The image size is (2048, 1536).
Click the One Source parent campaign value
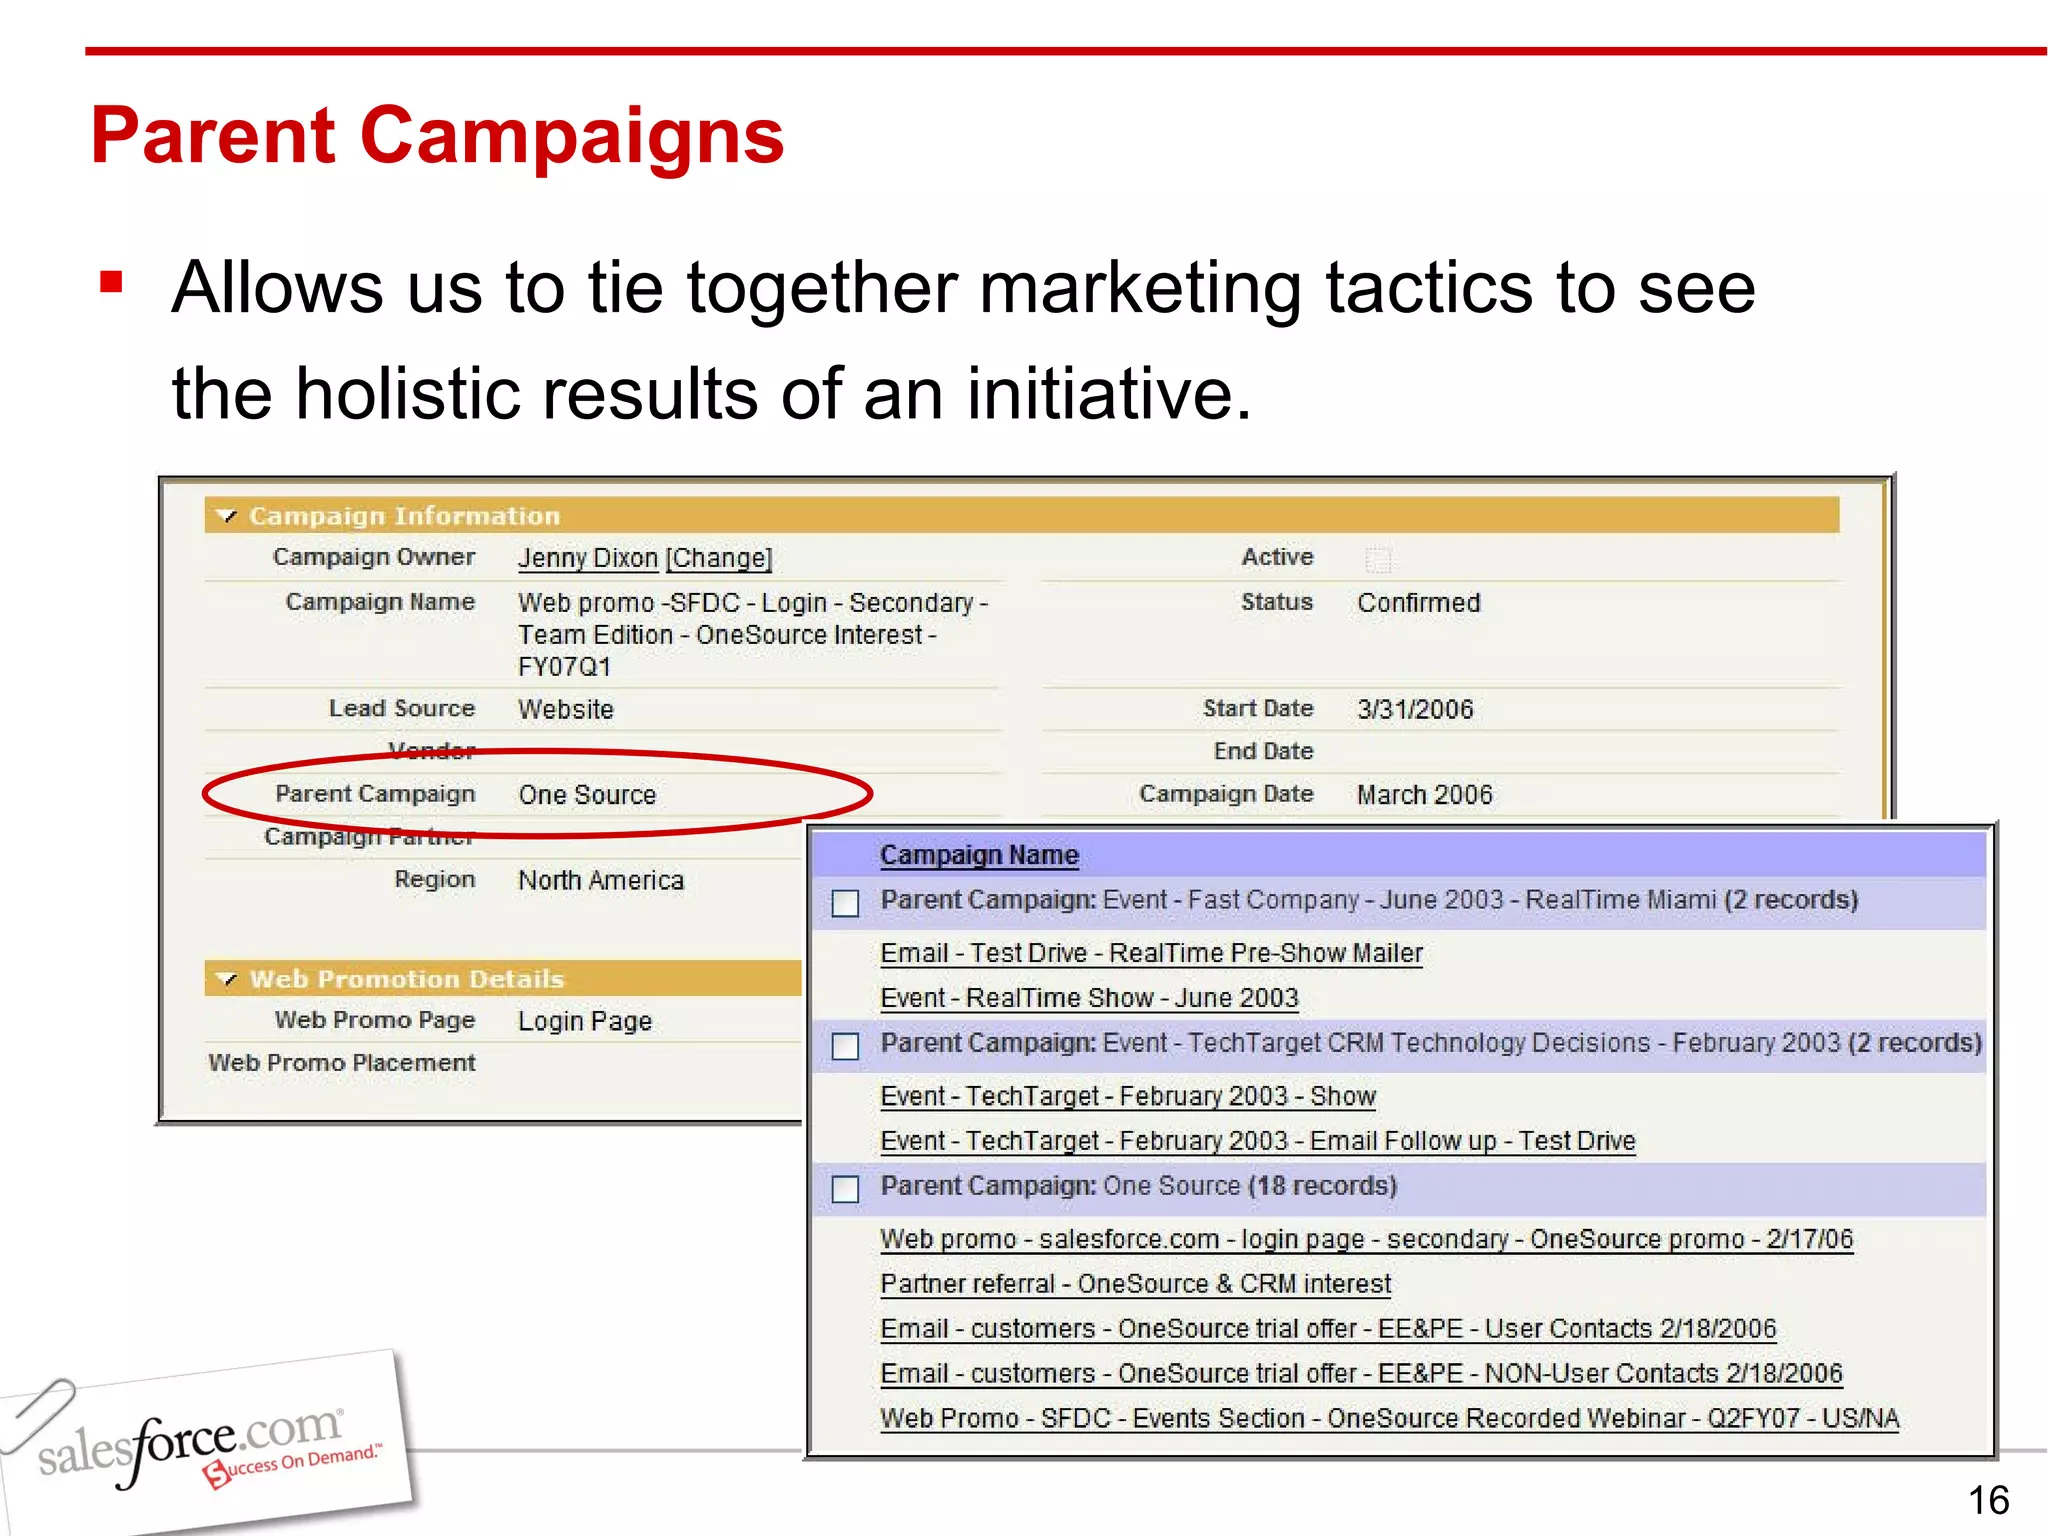[x=587, y=795]
